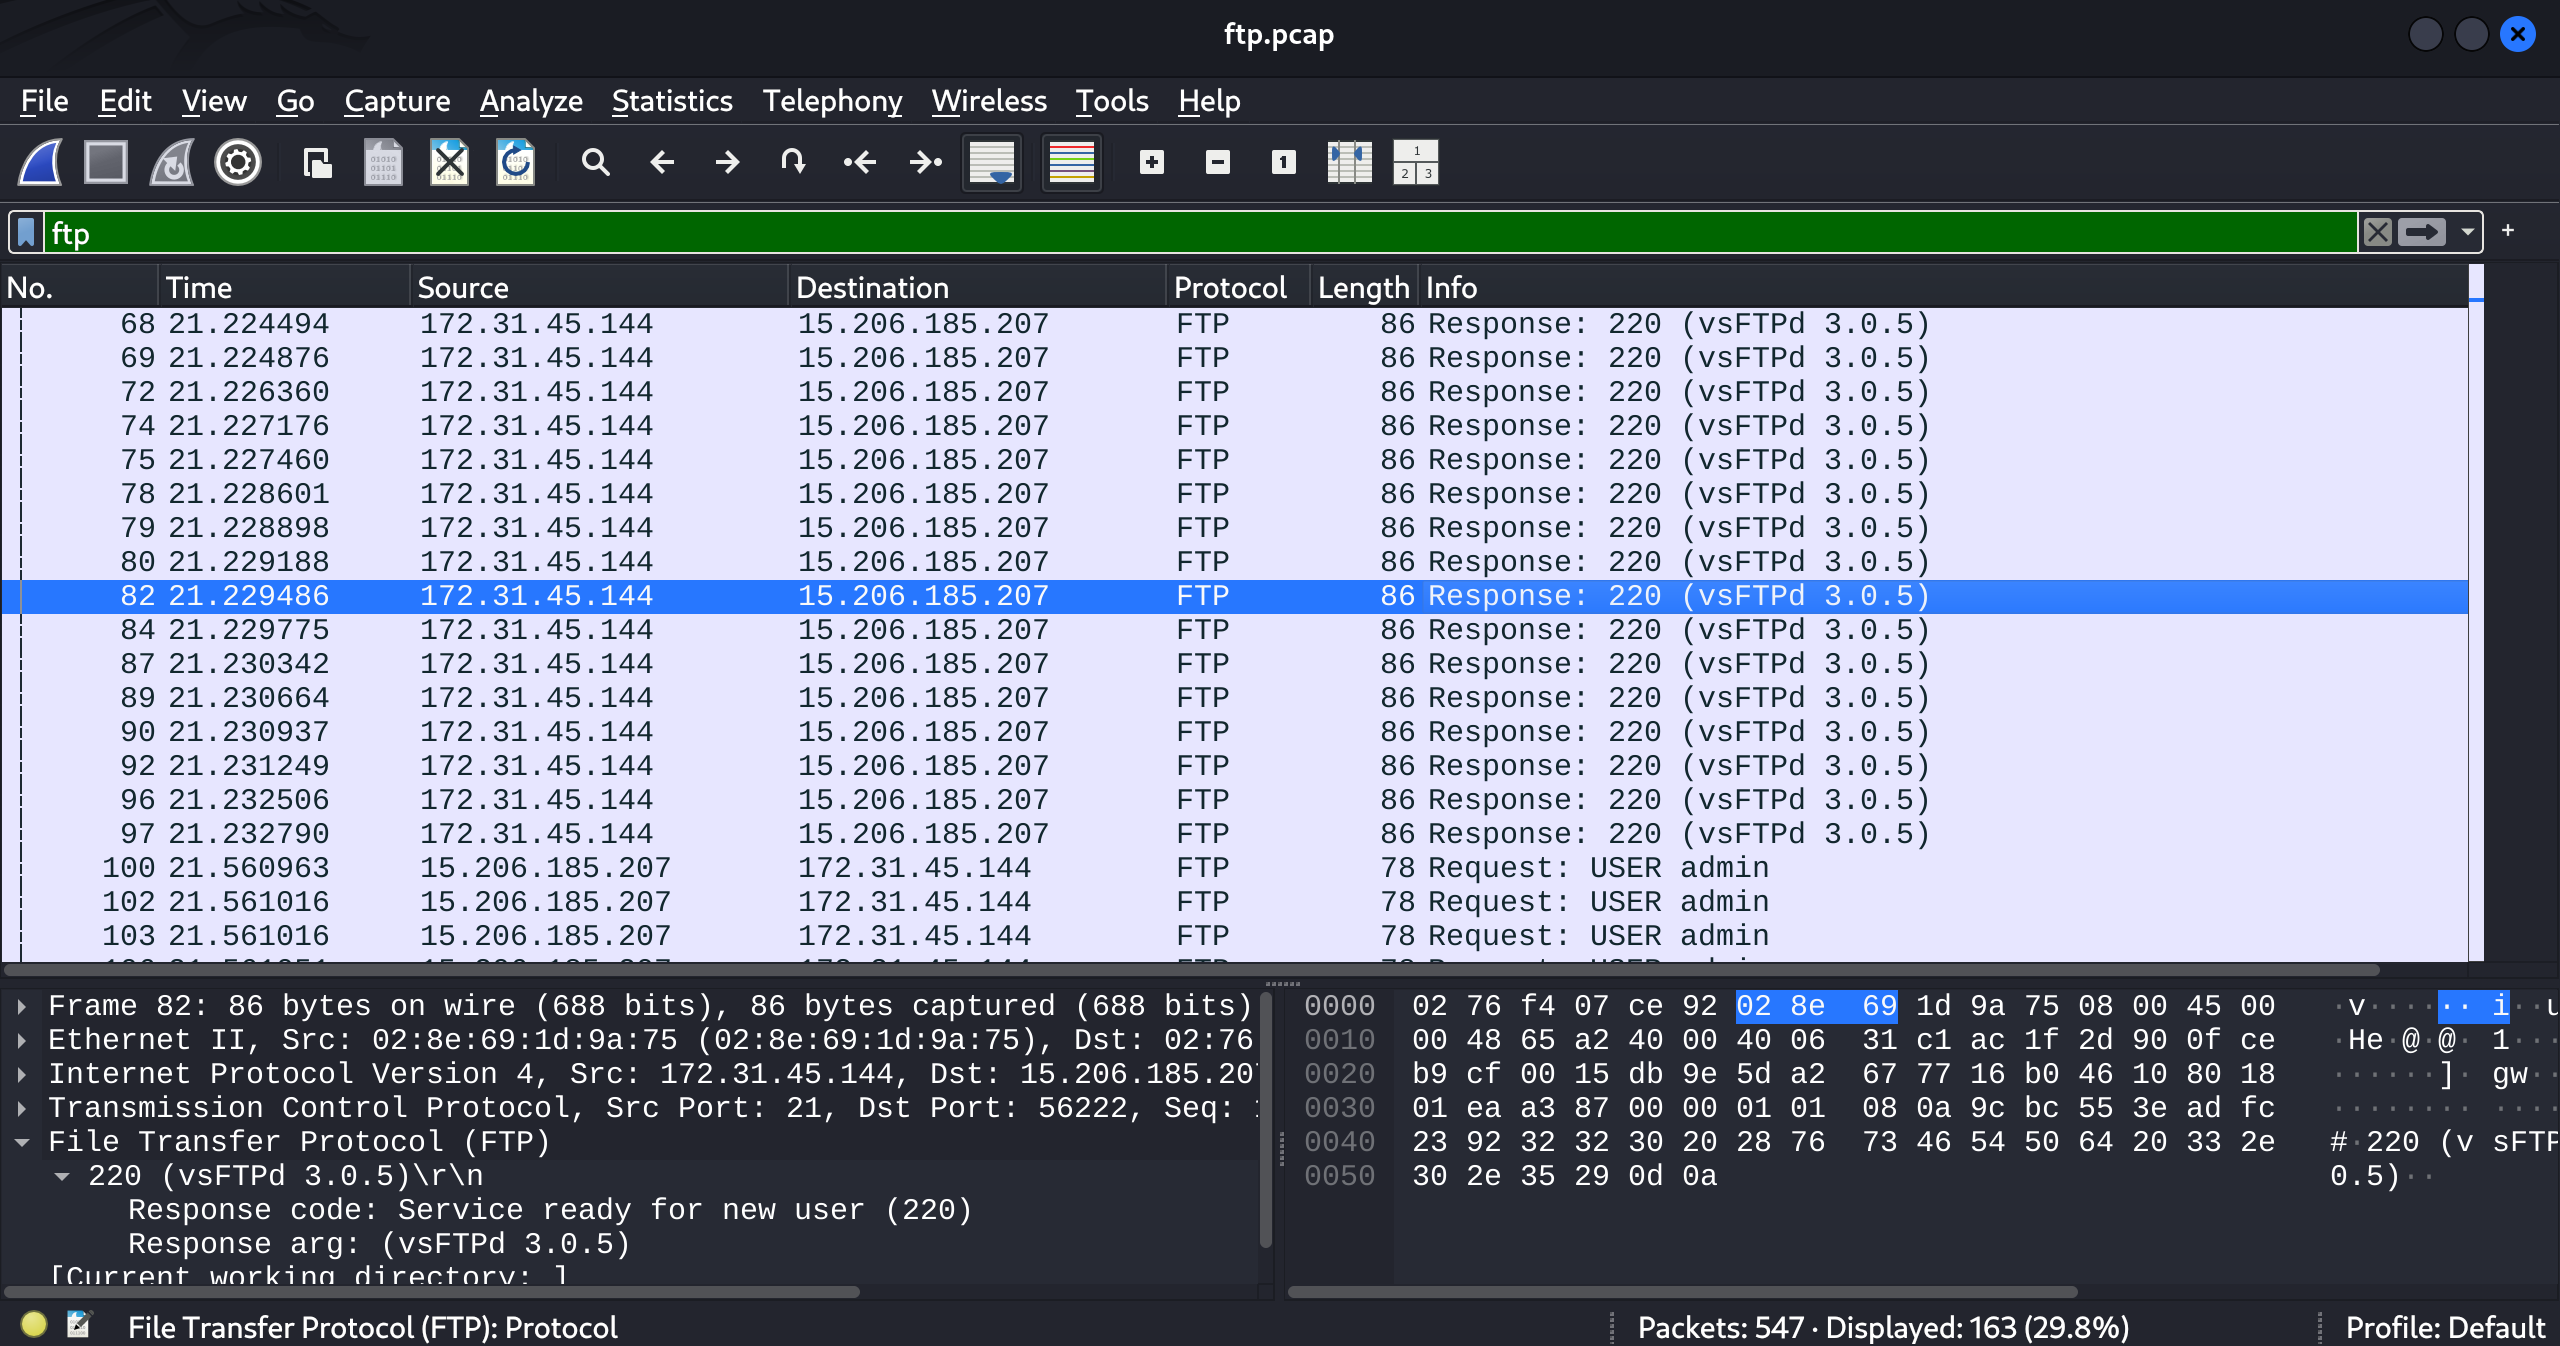Sort by the Source column

click(x=598, y=288)
